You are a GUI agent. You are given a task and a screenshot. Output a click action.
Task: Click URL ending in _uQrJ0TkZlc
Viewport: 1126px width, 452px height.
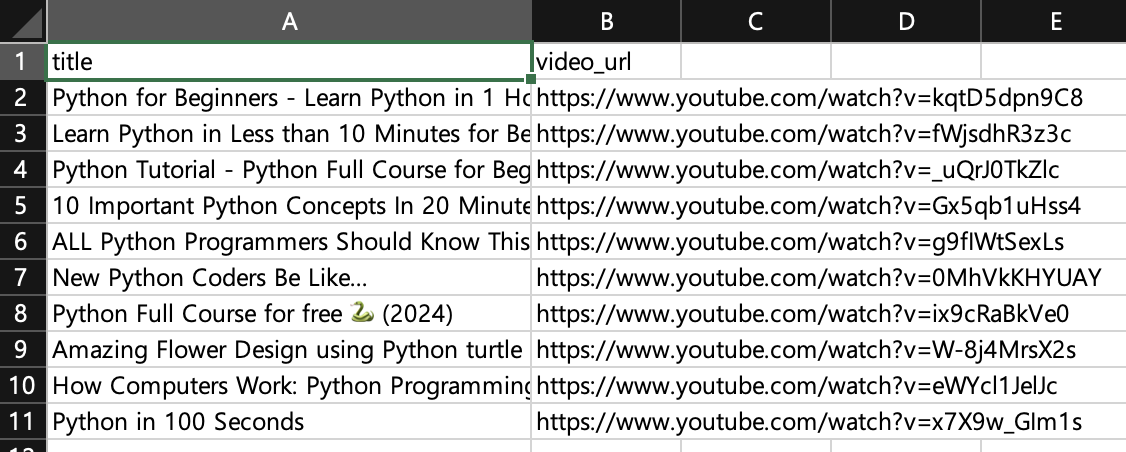tap(798, 169)
